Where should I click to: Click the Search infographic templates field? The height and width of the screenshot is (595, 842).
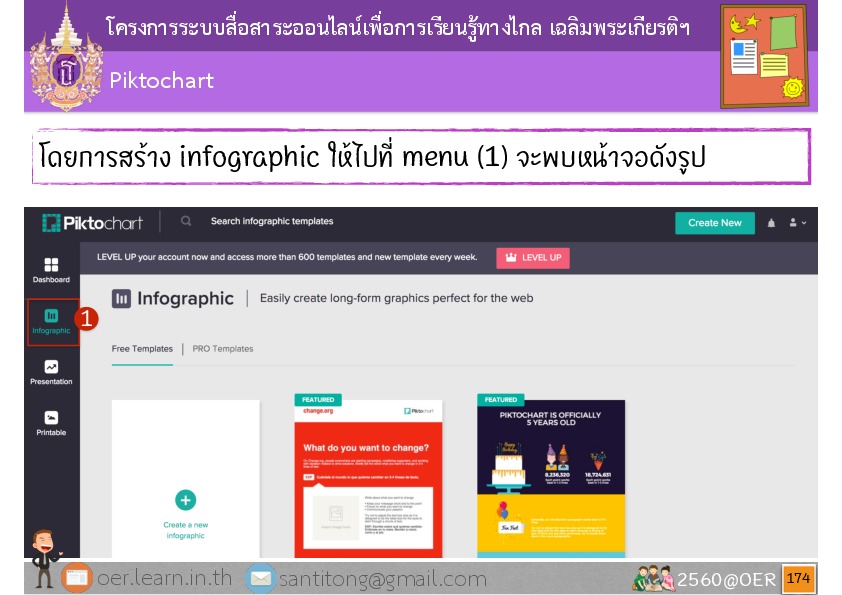point(272,221)
